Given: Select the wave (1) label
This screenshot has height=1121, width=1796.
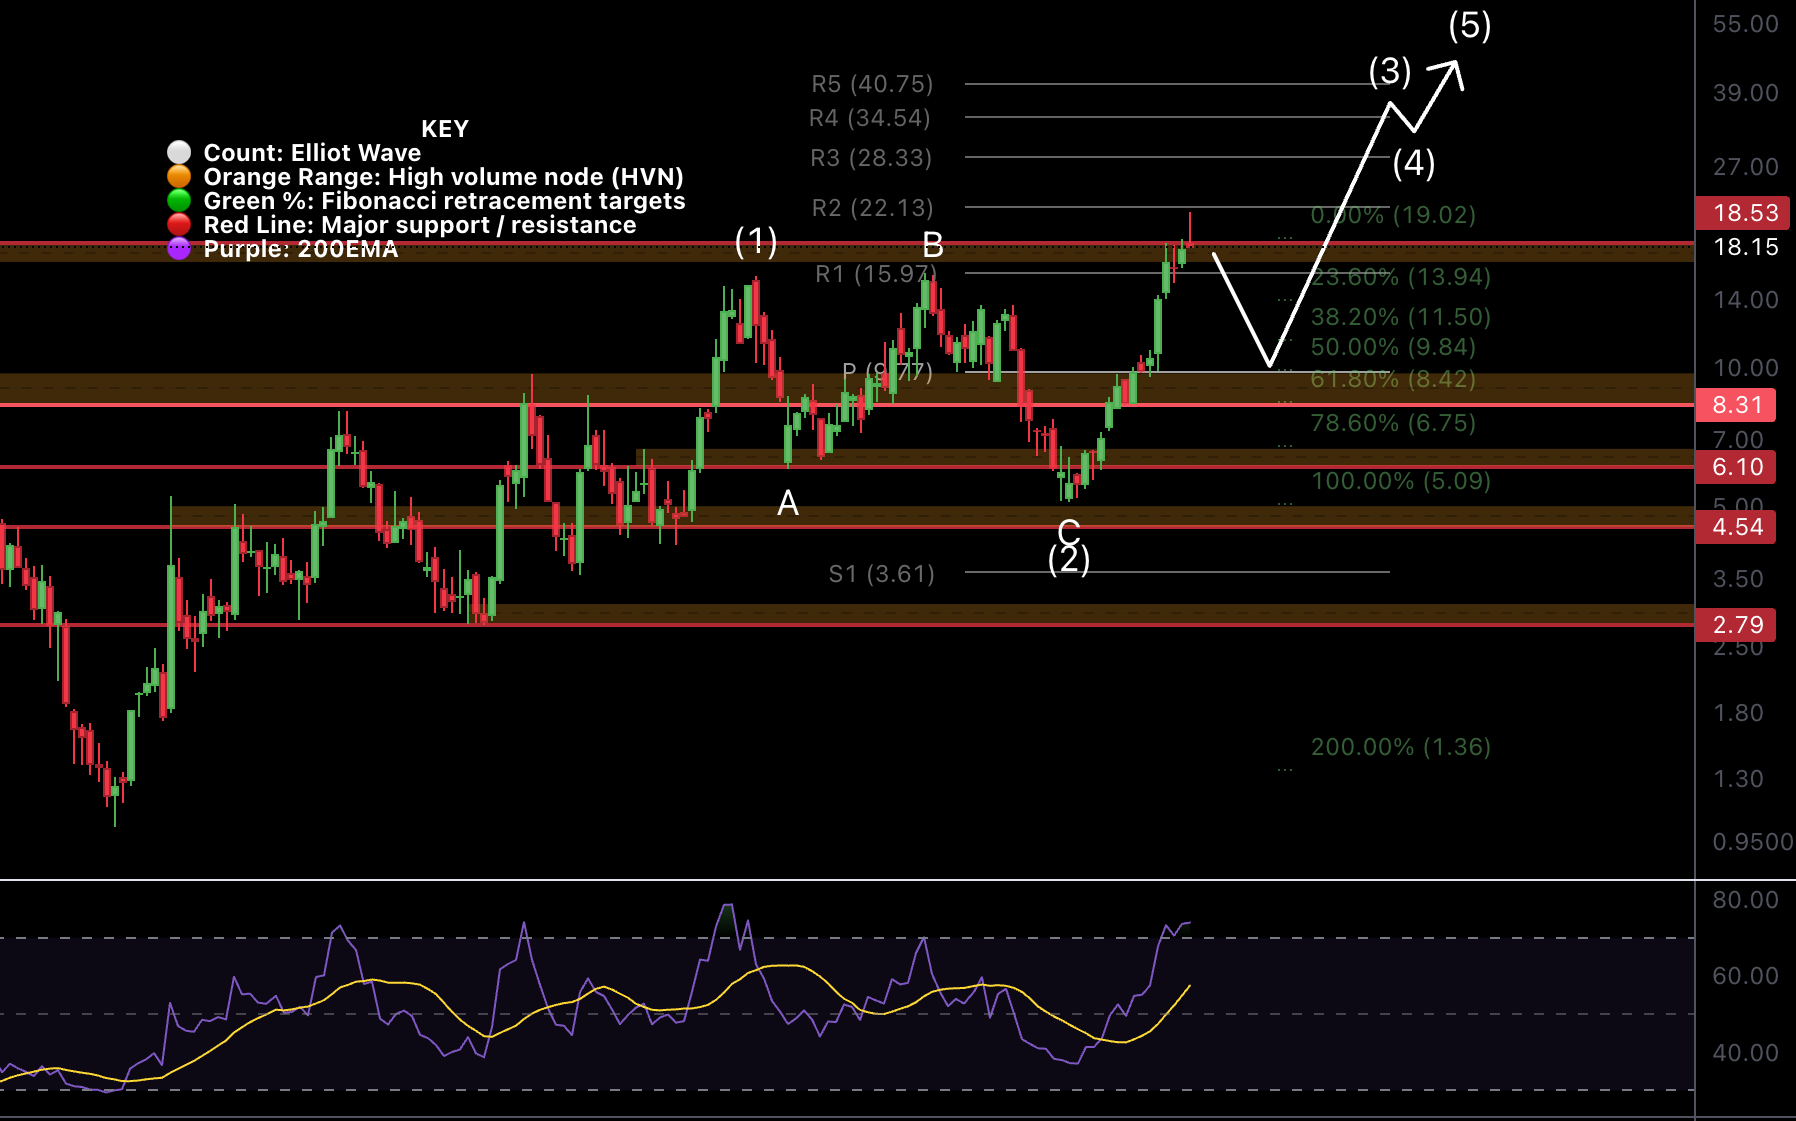Looking at the screenshot, I should pyautogui.click(x=756, y=241).
